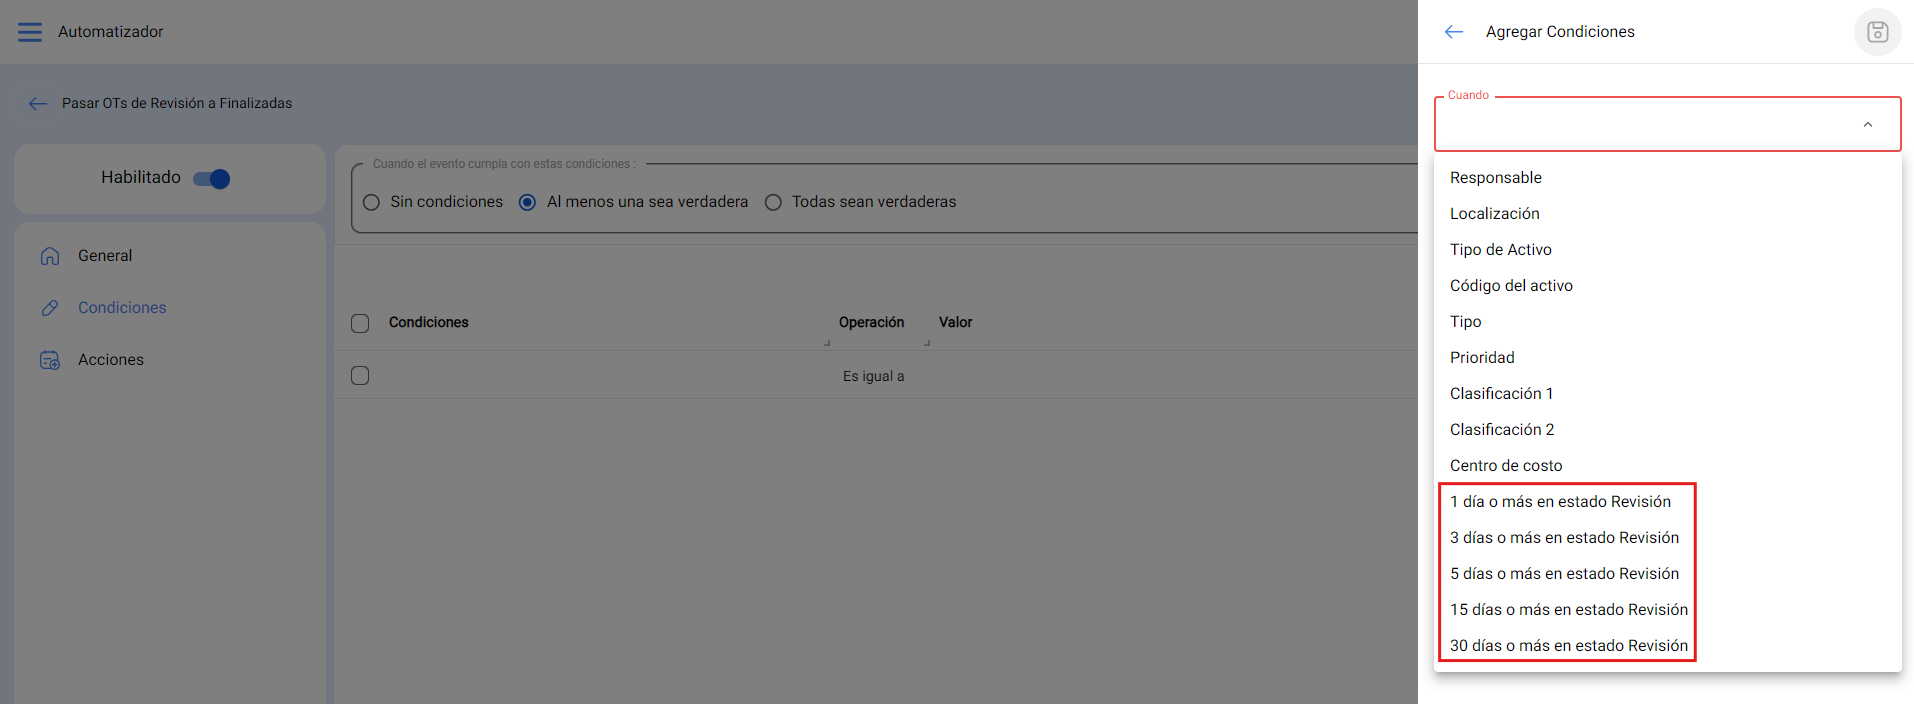Screen dimensions: 1914x704
Task: Sort by the Operación column header
Action: 871,322
